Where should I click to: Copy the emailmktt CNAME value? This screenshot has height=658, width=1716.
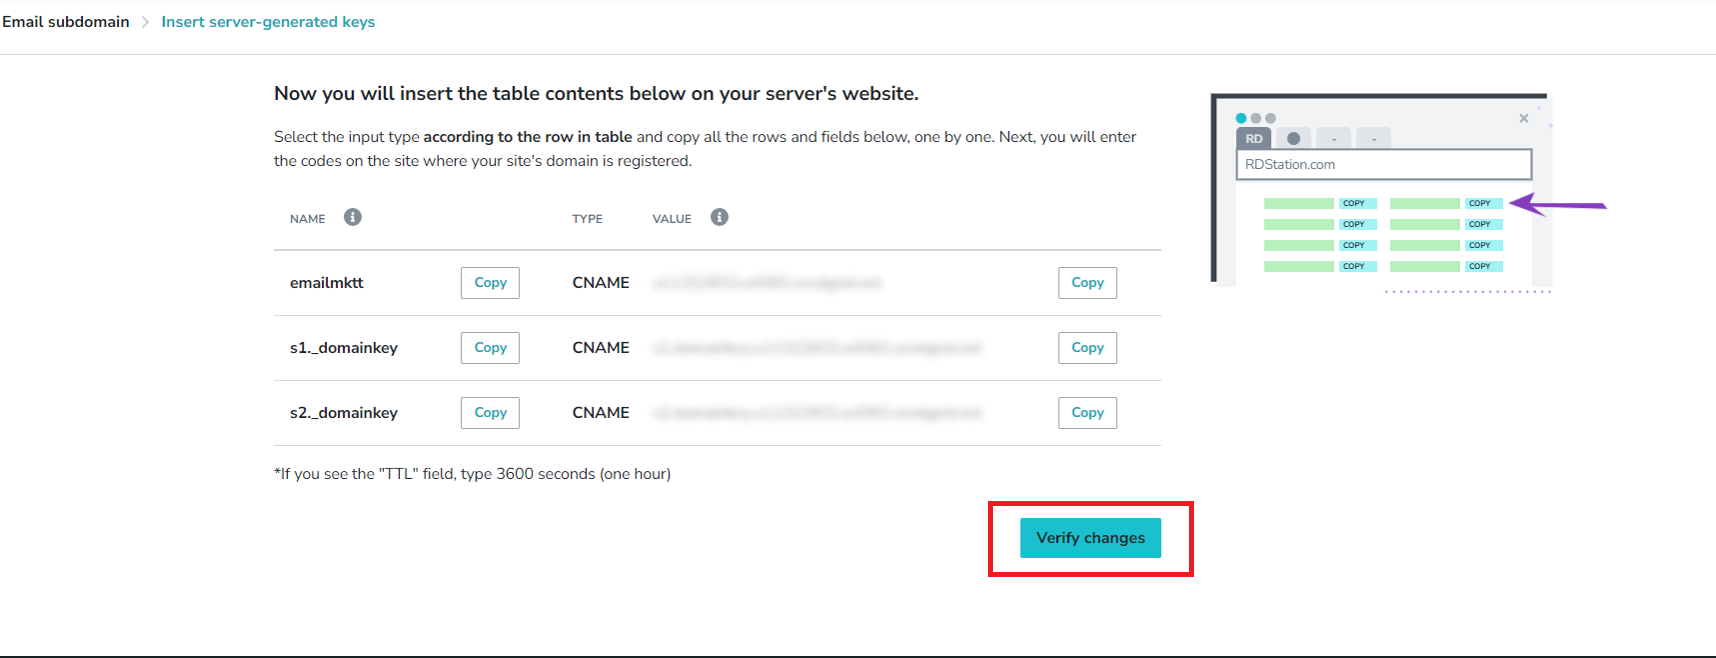pyautogui.click(x=1087, y=282)
